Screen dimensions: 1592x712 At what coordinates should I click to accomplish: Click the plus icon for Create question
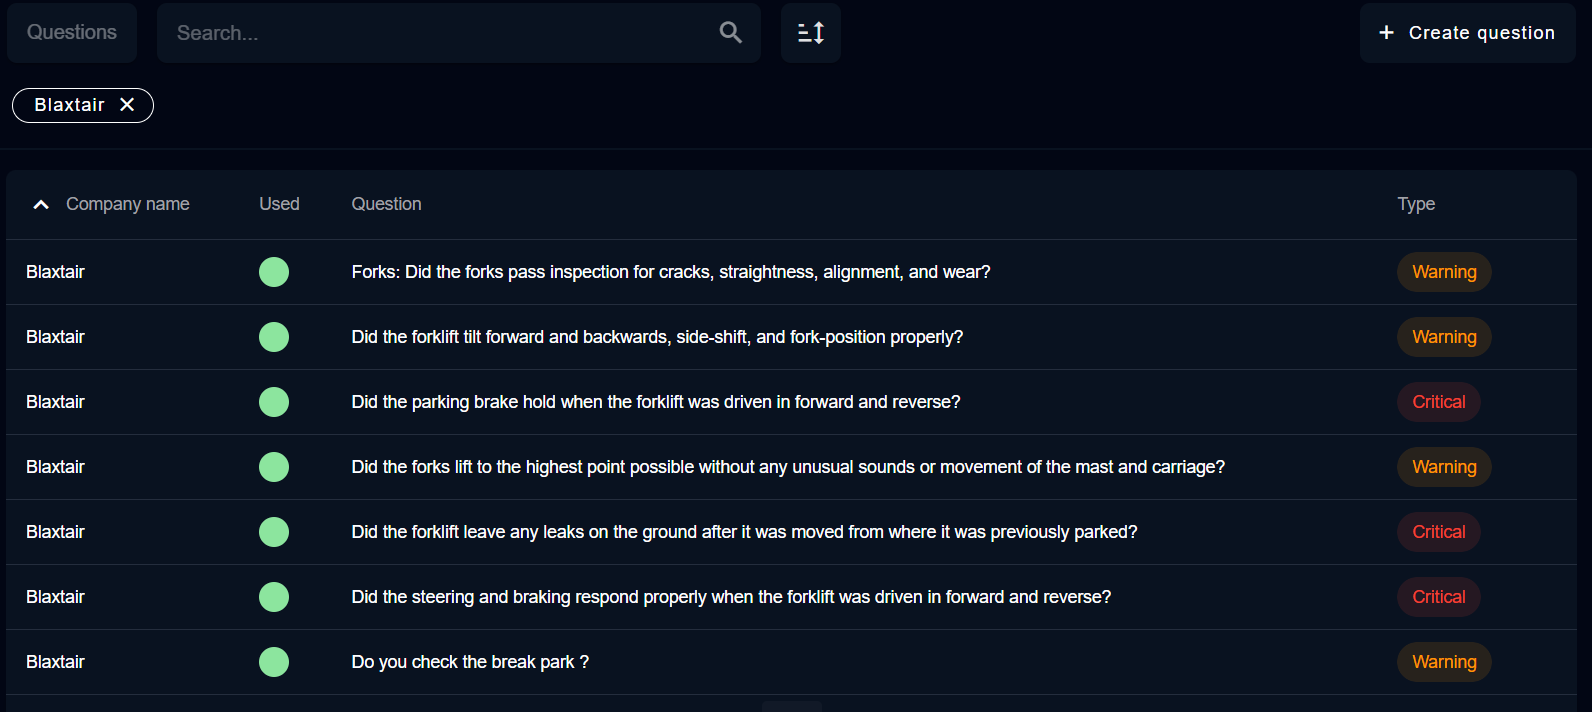(1386, 33)
